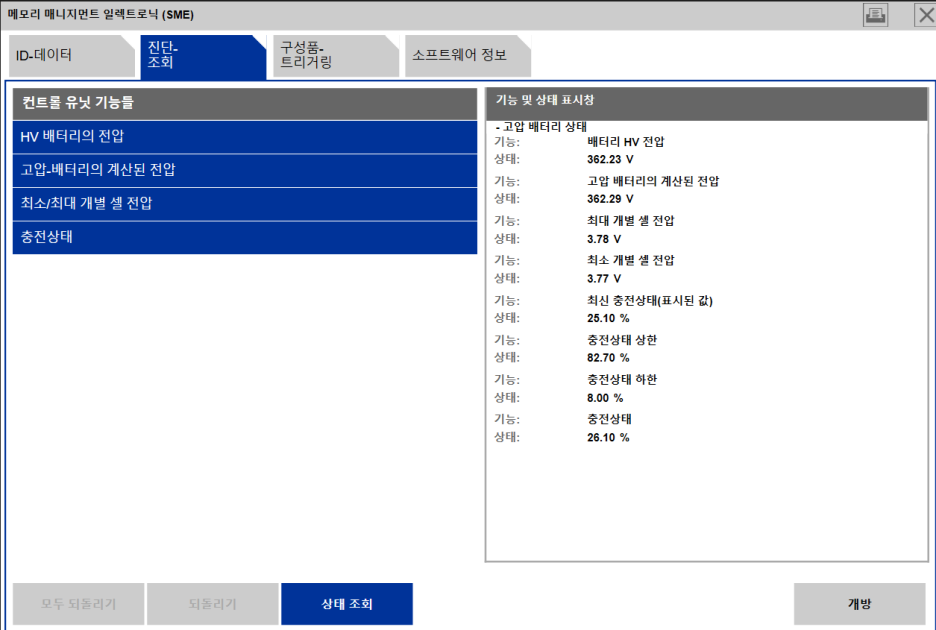The image size is (936, 630).
Task: Click the 개방 button
Action: pyautogui.click(x=860, y=604)
